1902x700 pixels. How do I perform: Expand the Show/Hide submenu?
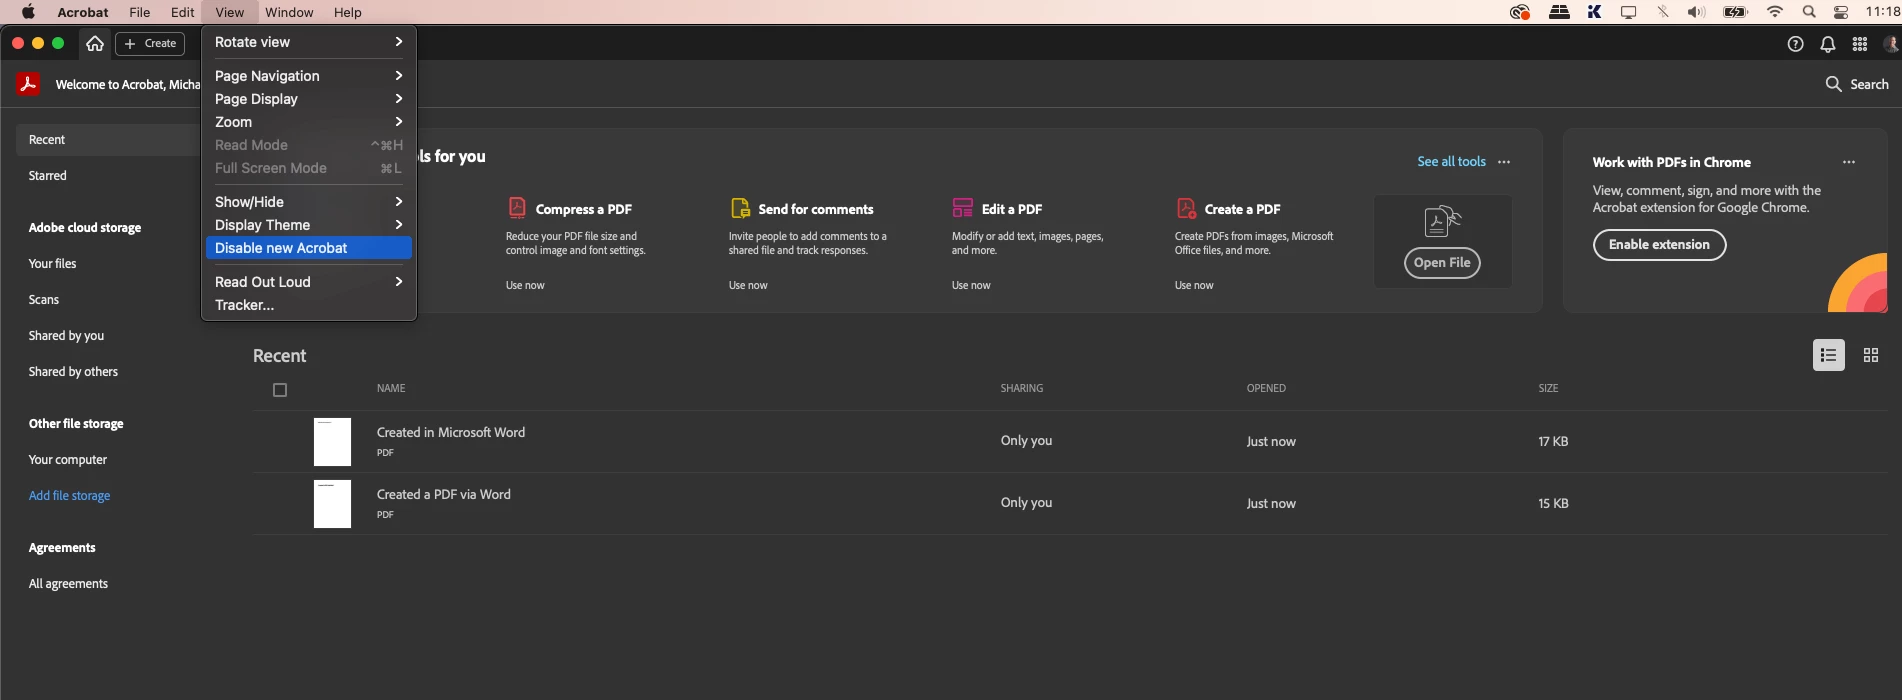pos(308,202)
